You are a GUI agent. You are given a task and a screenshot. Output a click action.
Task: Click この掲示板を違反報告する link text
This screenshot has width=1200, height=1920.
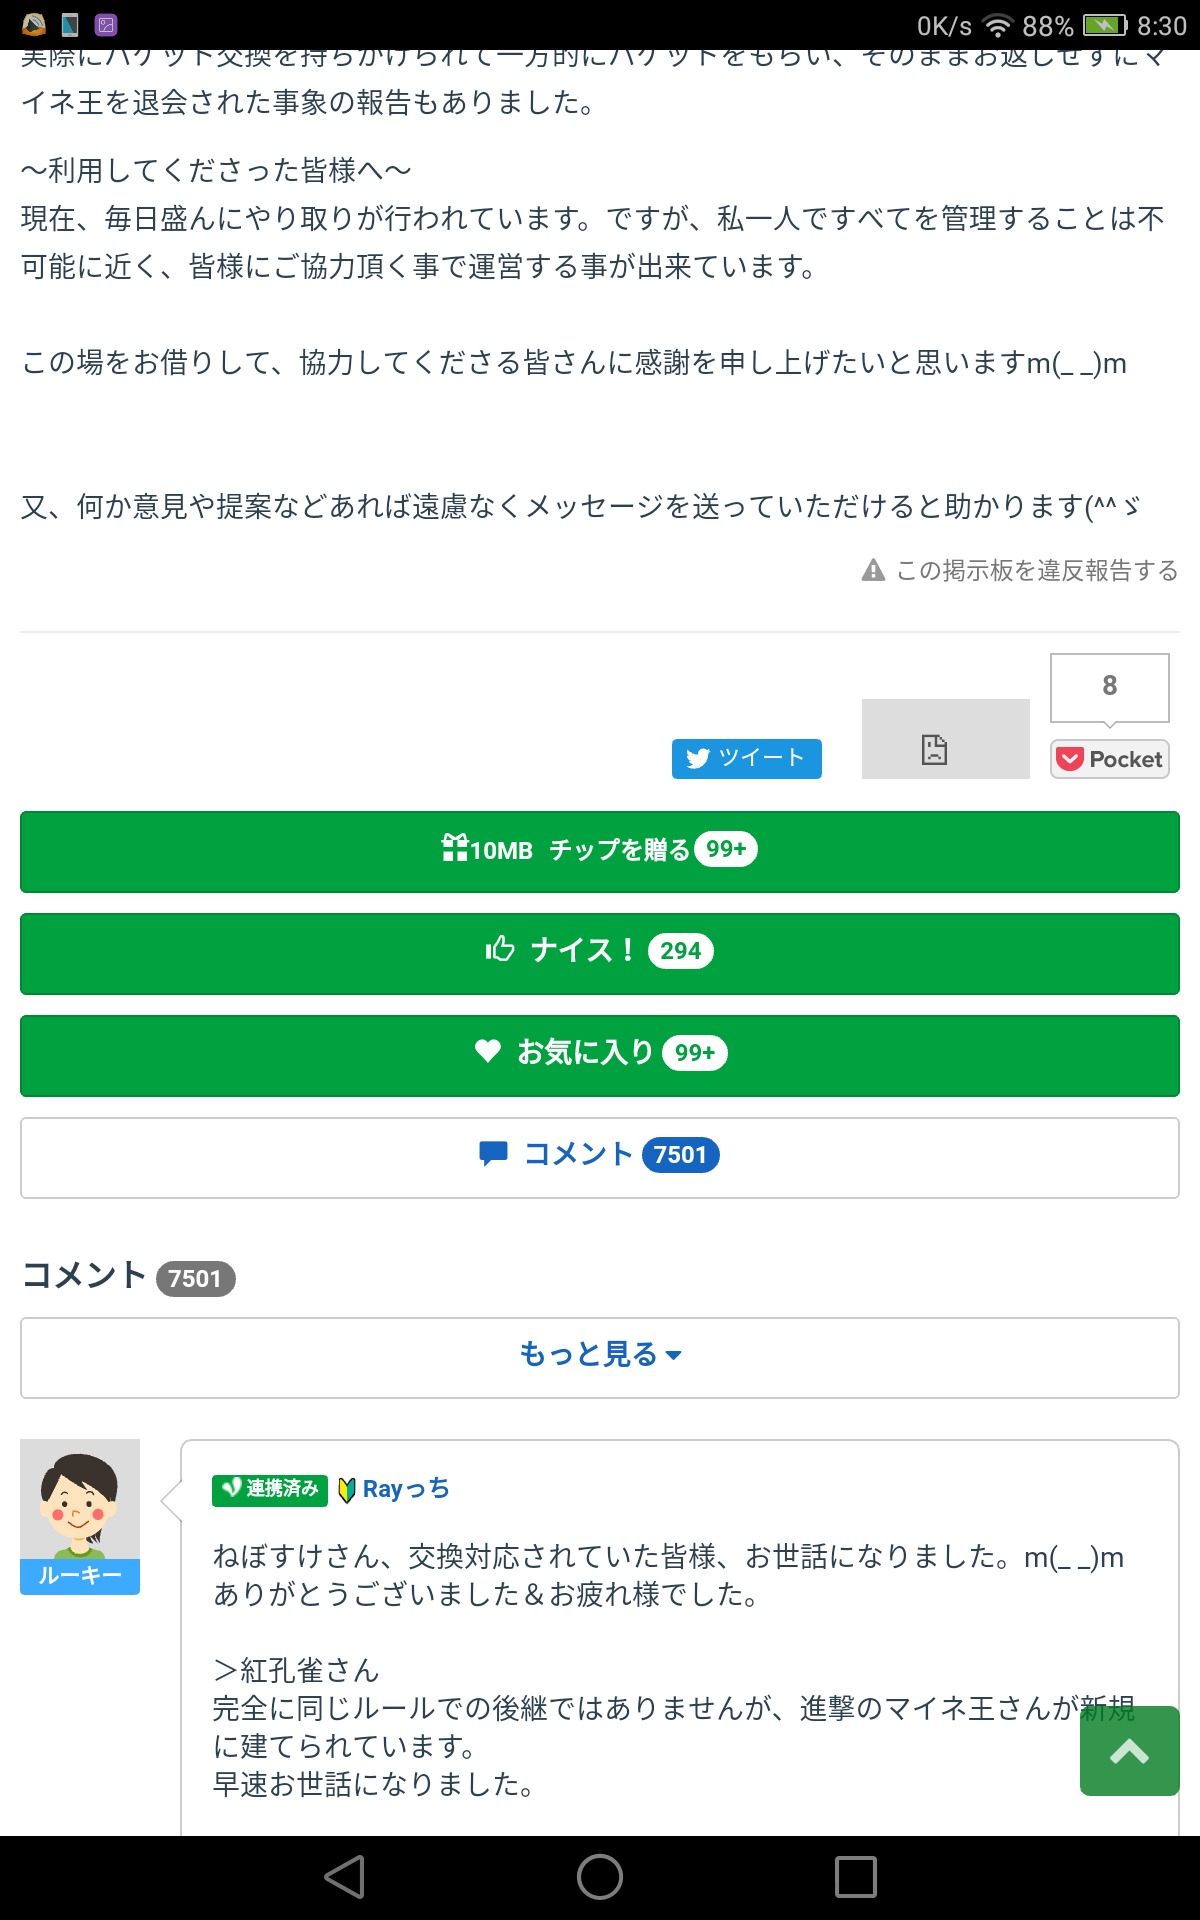tap(1037, 571)
